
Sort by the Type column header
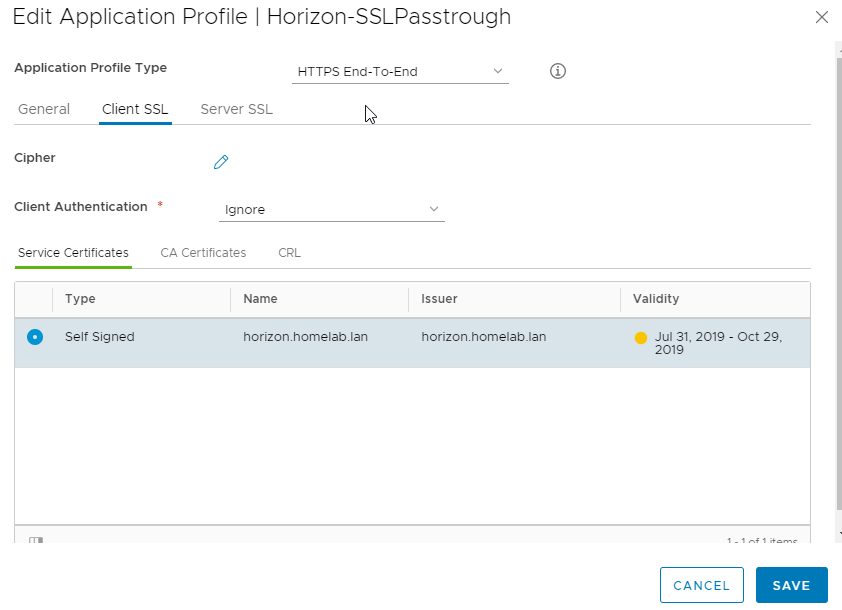[x=80, y=299]
